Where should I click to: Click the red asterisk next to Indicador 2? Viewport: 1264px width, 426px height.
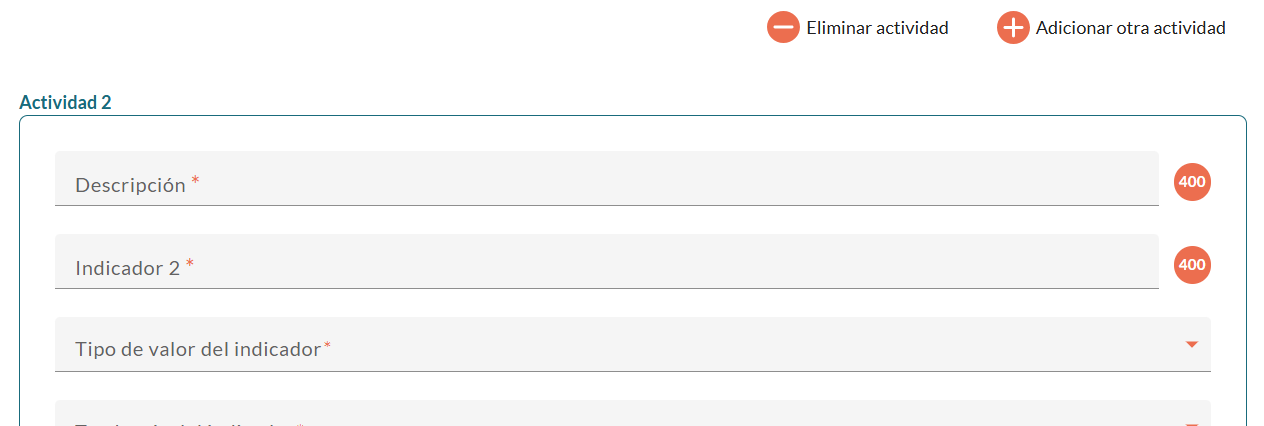pyautogui.click(x=190, y=264)
